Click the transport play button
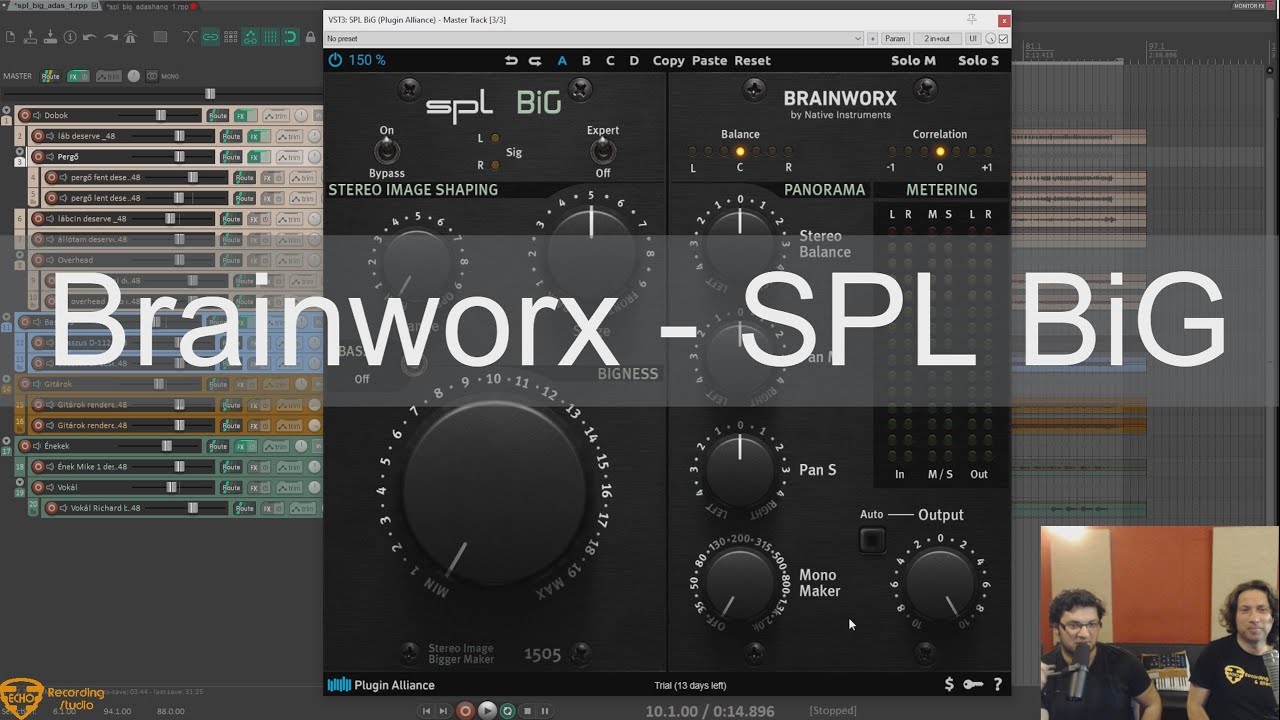The width and height of the screenshot is (1280, 720). tap(487, 711)
